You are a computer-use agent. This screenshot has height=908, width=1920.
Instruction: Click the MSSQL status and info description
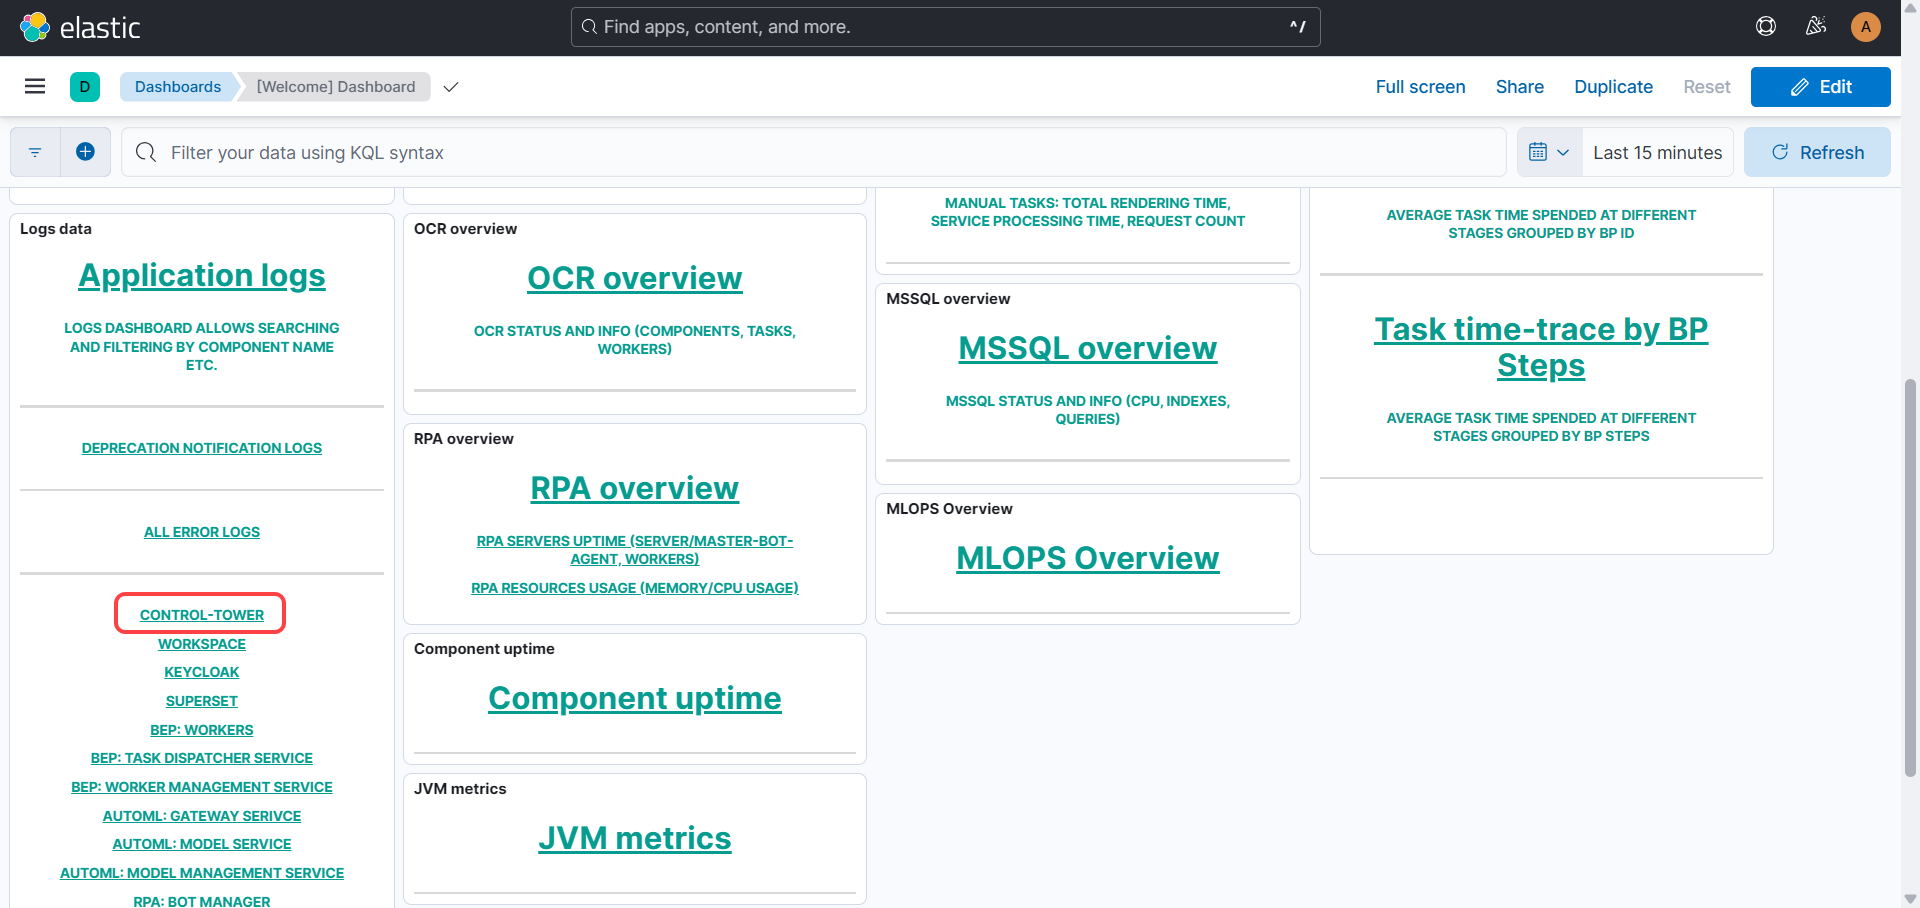tap(1088, 410)
